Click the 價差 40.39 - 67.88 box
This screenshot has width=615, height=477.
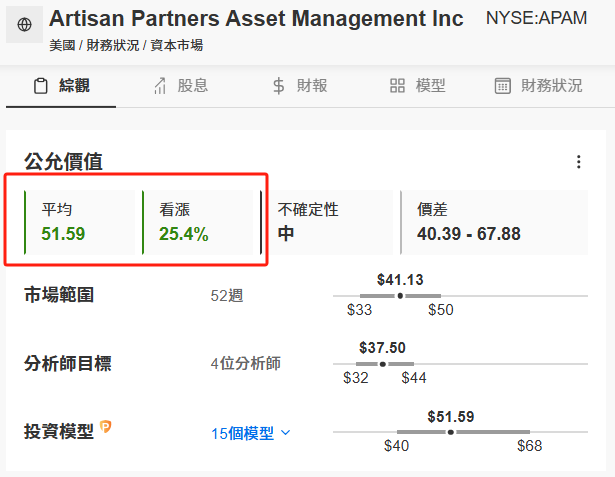(x=494, y=222)
